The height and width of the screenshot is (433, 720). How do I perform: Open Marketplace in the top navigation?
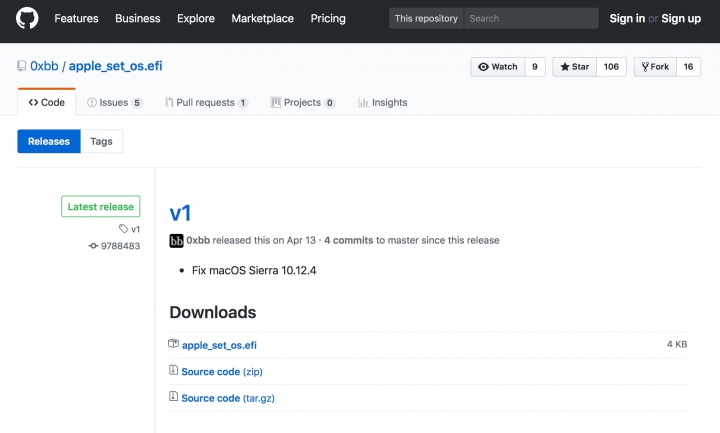tap(263, 18)
